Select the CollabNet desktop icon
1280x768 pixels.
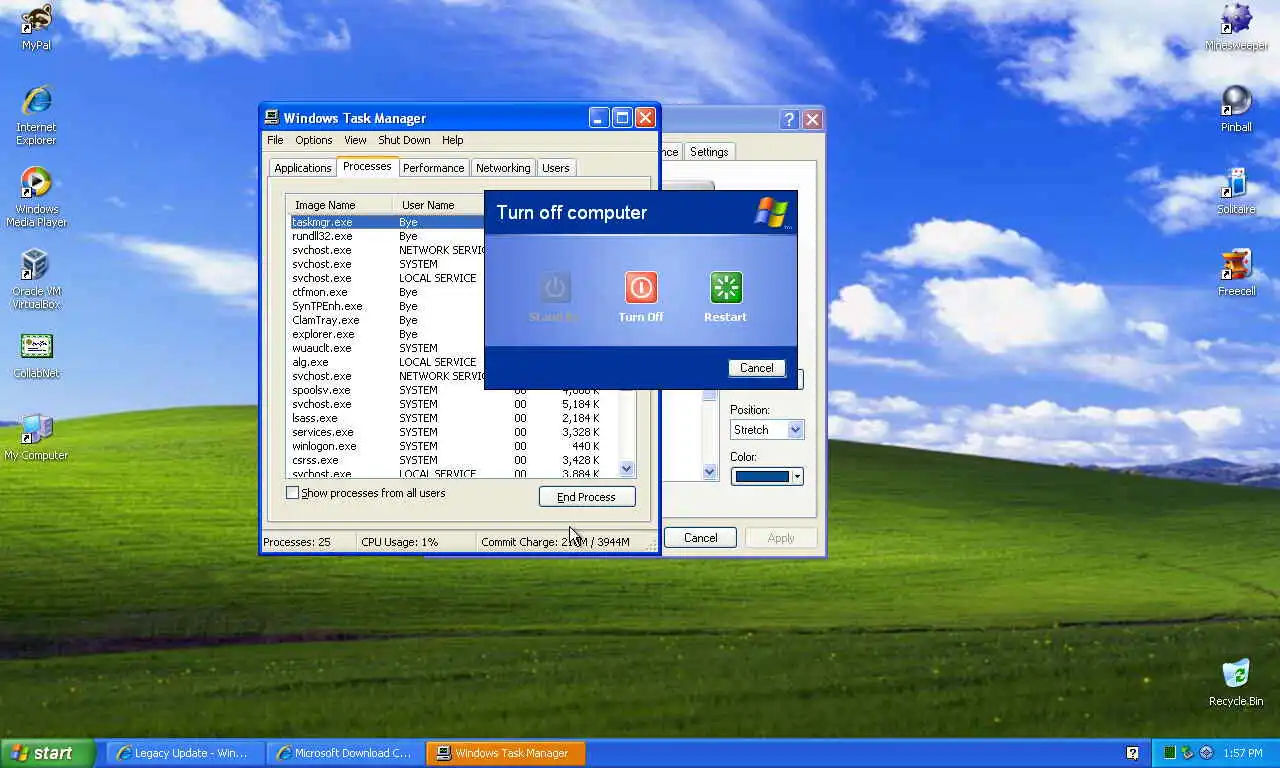pyautogui.click(x=36, y=356)
